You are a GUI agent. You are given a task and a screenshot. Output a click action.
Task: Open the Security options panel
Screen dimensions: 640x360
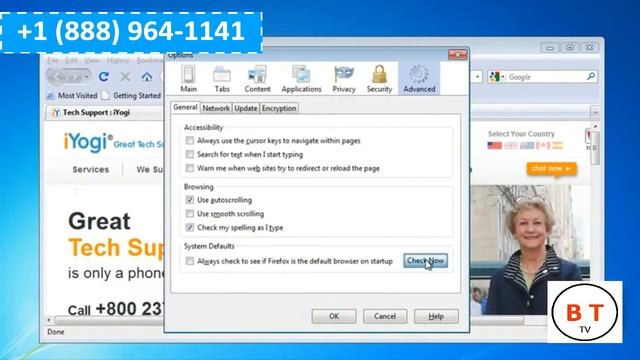379,79
